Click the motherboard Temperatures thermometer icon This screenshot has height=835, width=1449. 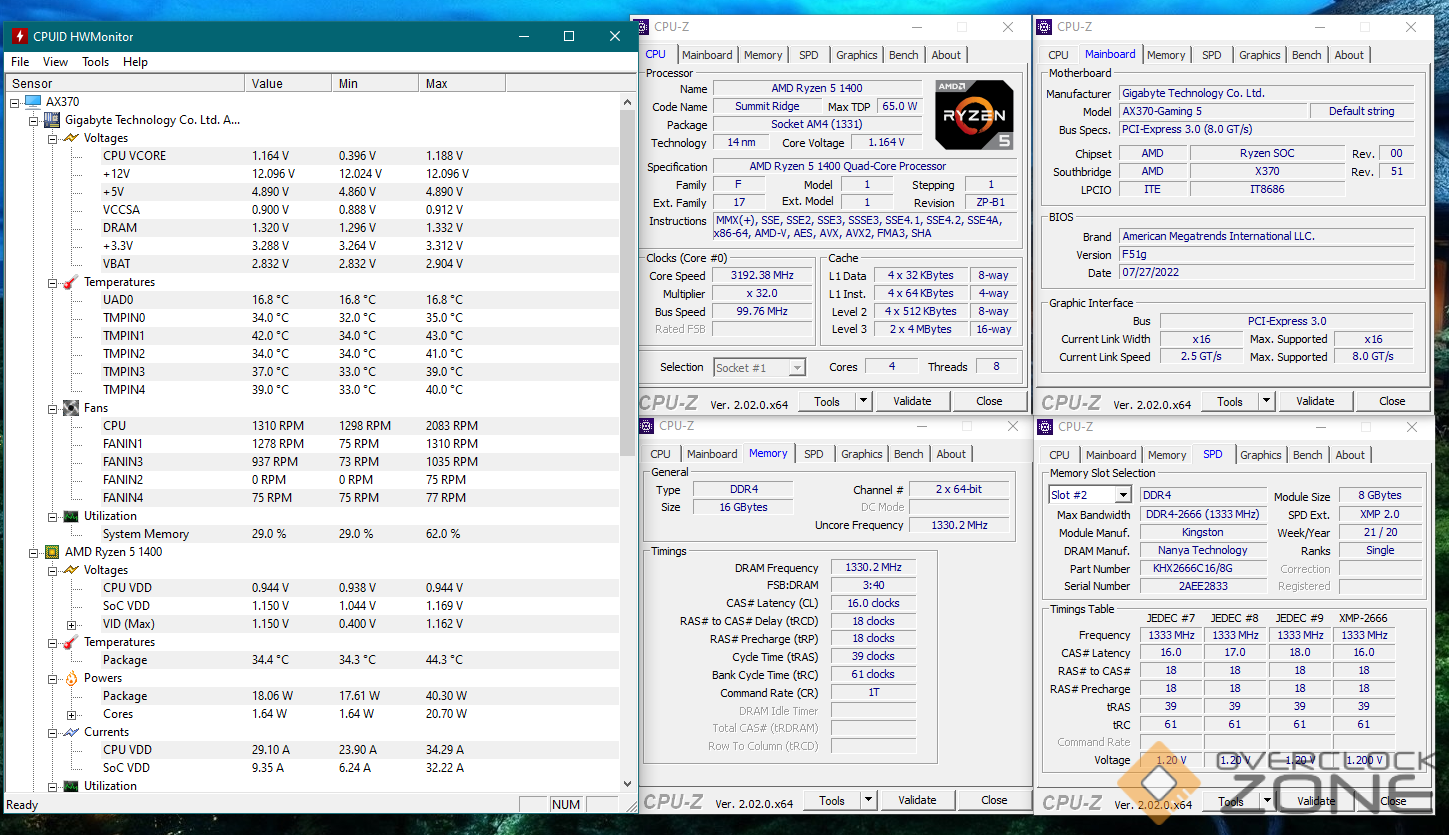pos(71,282)
